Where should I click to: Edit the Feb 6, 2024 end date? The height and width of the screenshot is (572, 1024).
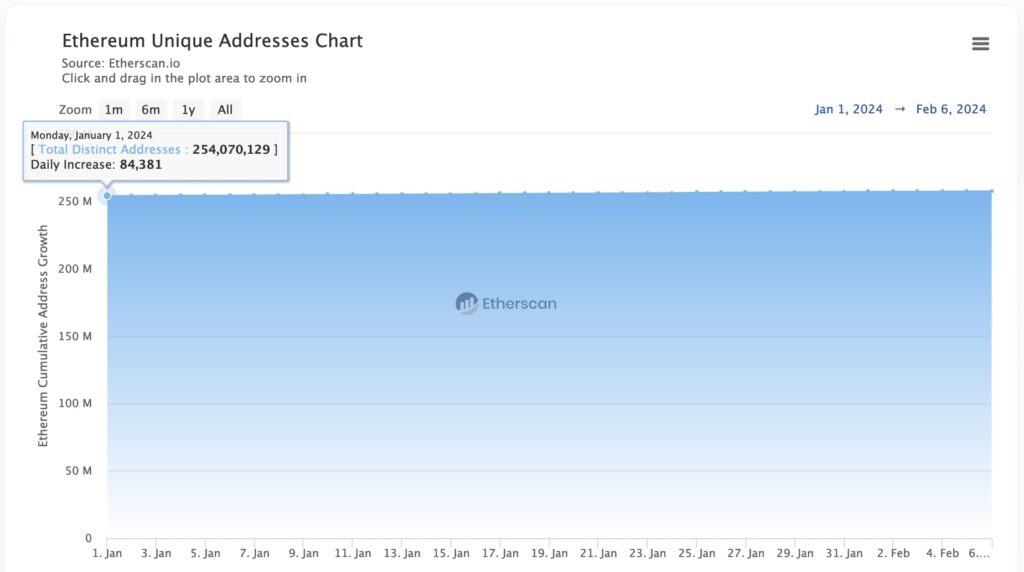click(x=951, y=109)
